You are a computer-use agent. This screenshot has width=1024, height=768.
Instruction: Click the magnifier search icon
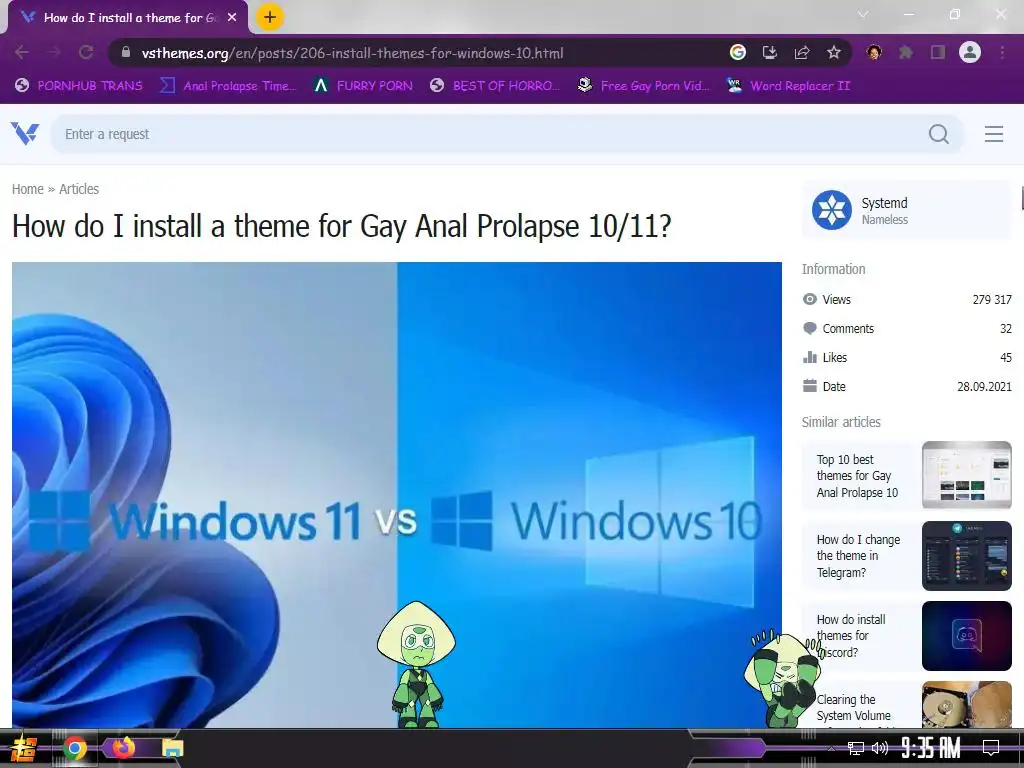(x=939, y=134)
